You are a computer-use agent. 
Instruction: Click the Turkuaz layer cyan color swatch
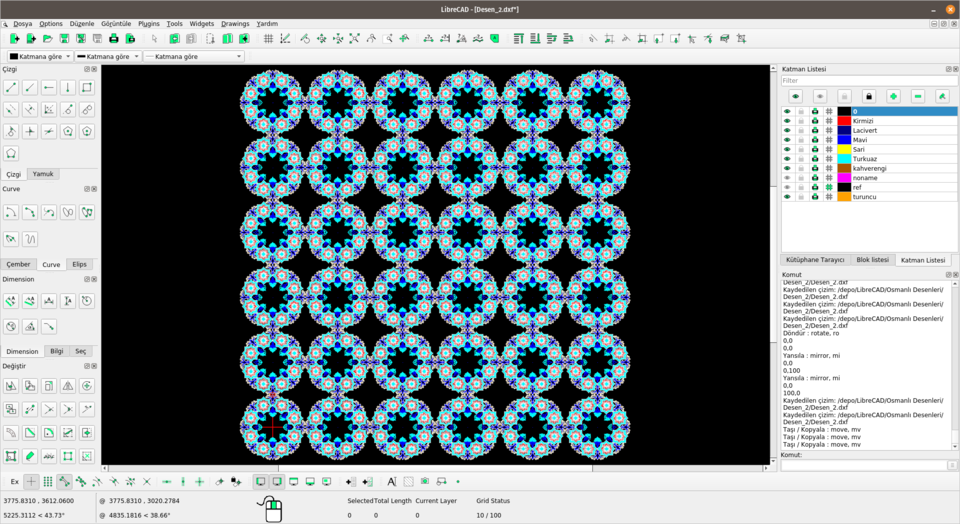coord(844,159)
